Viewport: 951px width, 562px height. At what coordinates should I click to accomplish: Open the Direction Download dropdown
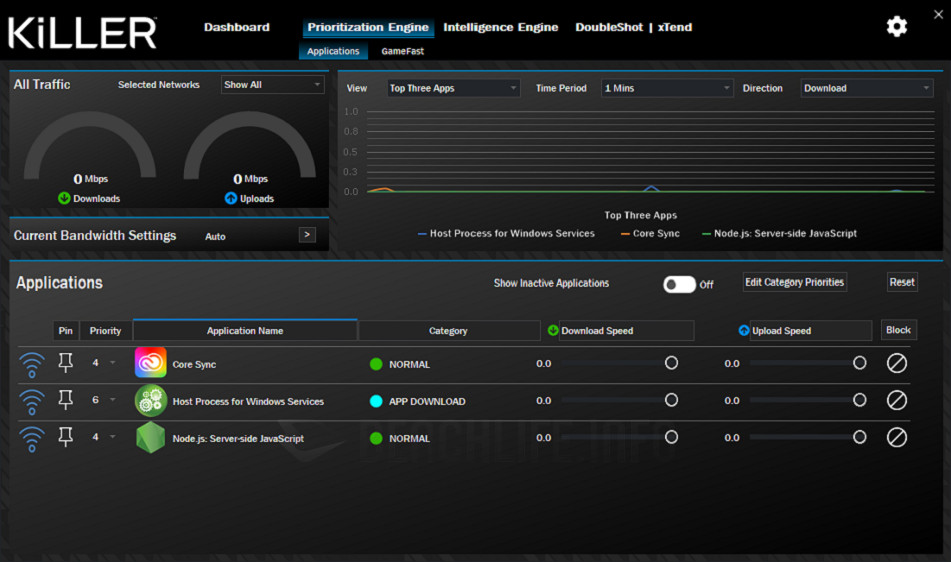[x=867, y=88]
